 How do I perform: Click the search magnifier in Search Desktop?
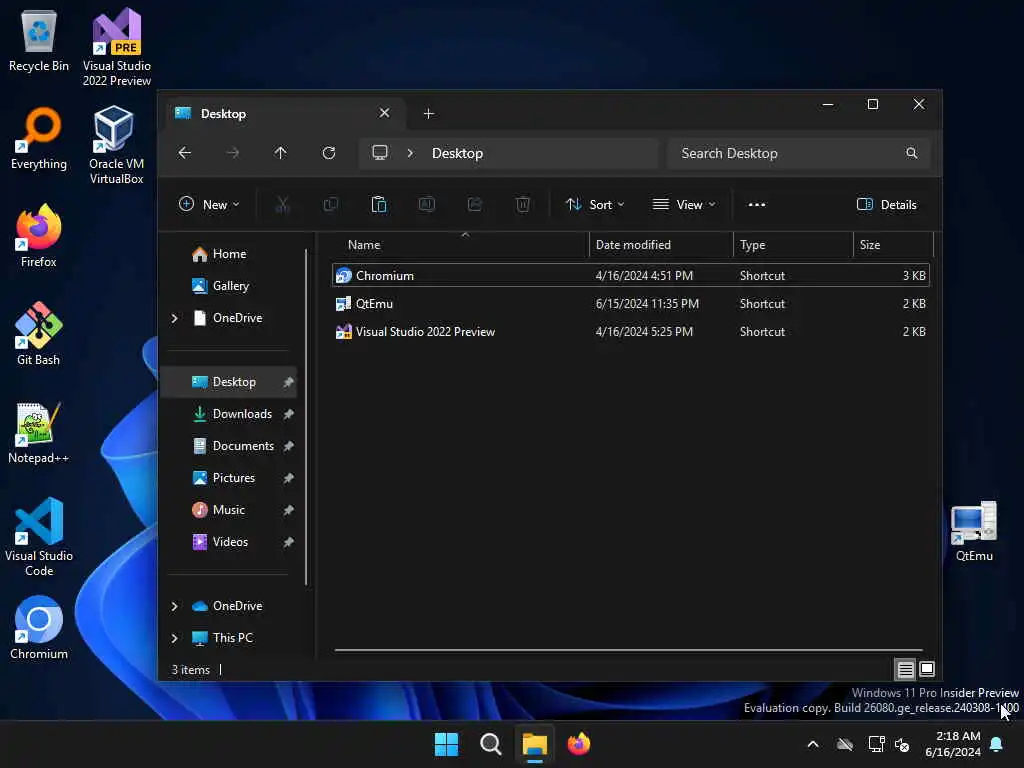point(912,153)
